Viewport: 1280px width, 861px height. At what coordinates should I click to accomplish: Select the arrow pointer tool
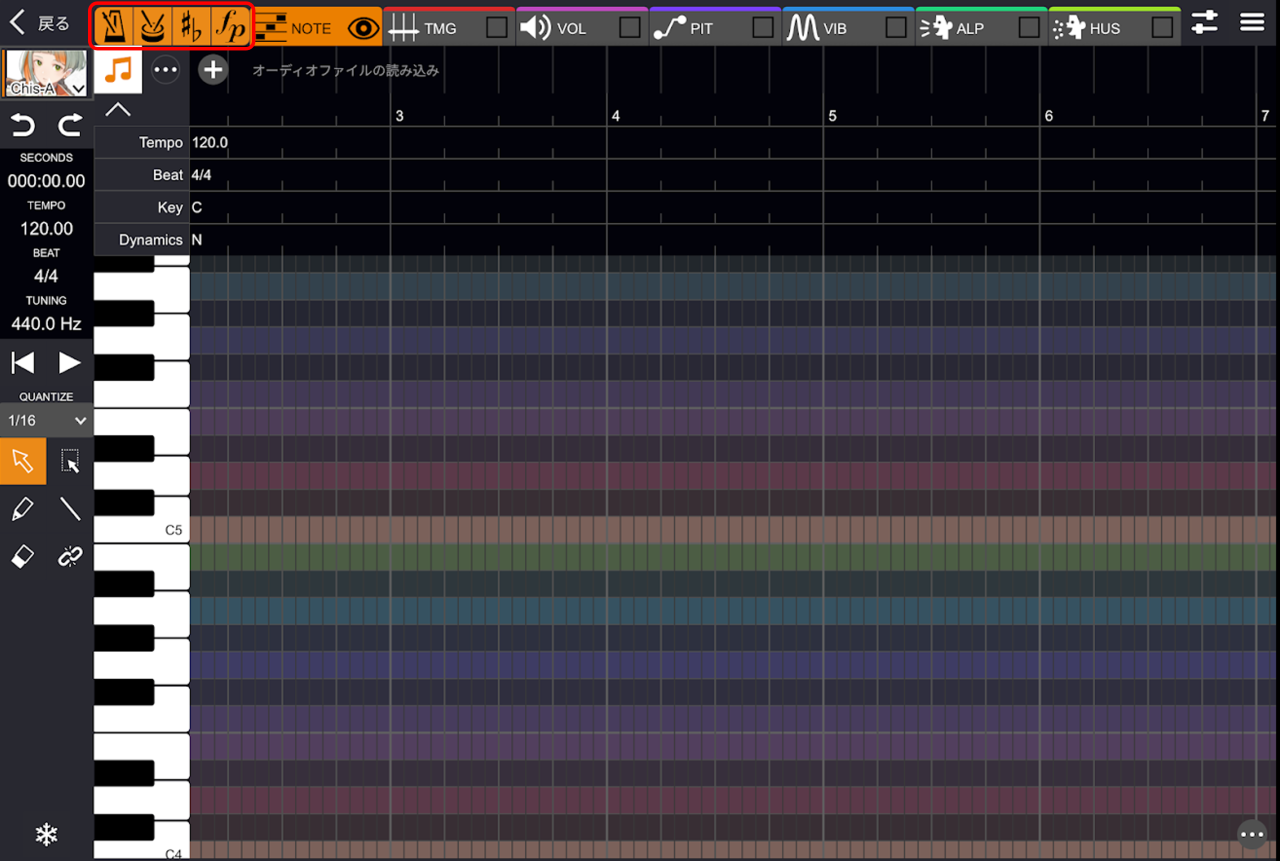pyautogui.click(x=23, y=461)
